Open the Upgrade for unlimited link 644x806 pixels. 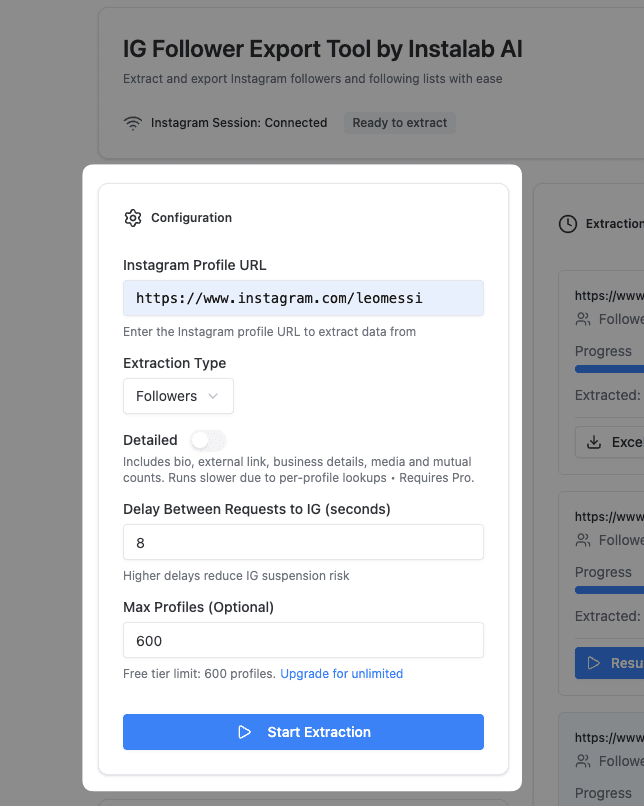342,674
